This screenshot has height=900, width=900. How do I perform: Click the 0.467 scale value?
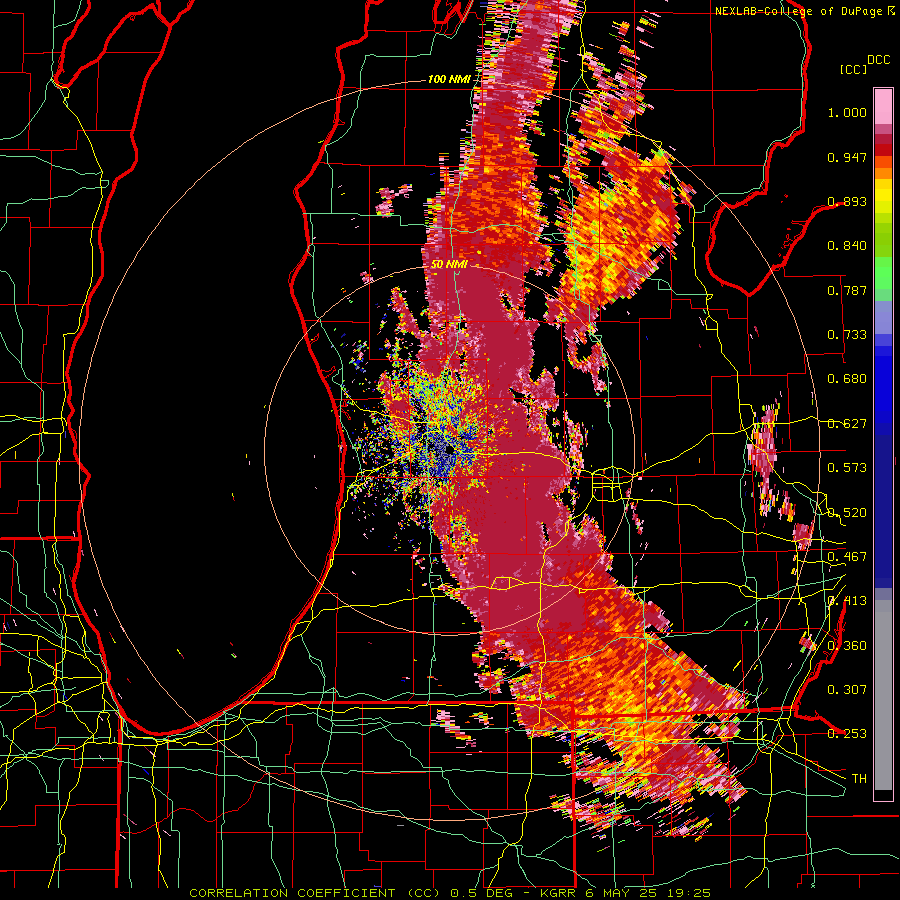click(847, 557)
